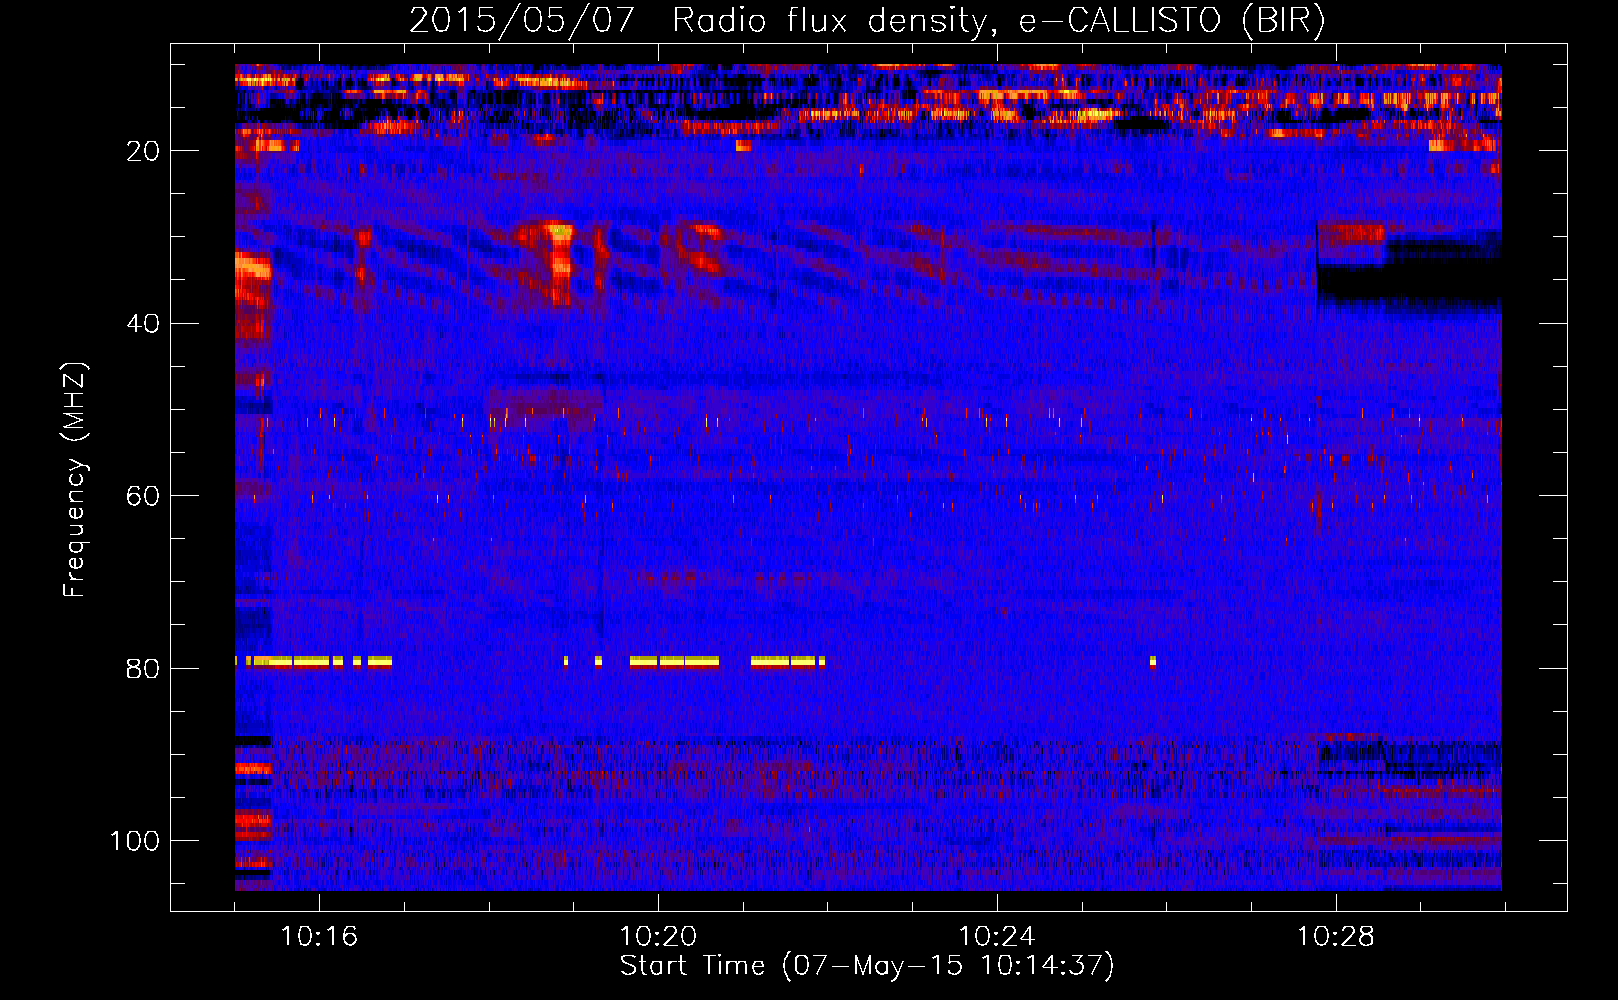This screenshot has width=1618, height=1000.
Task: Click the 10:16 time tick label
Action: click(x=319, y=937)
